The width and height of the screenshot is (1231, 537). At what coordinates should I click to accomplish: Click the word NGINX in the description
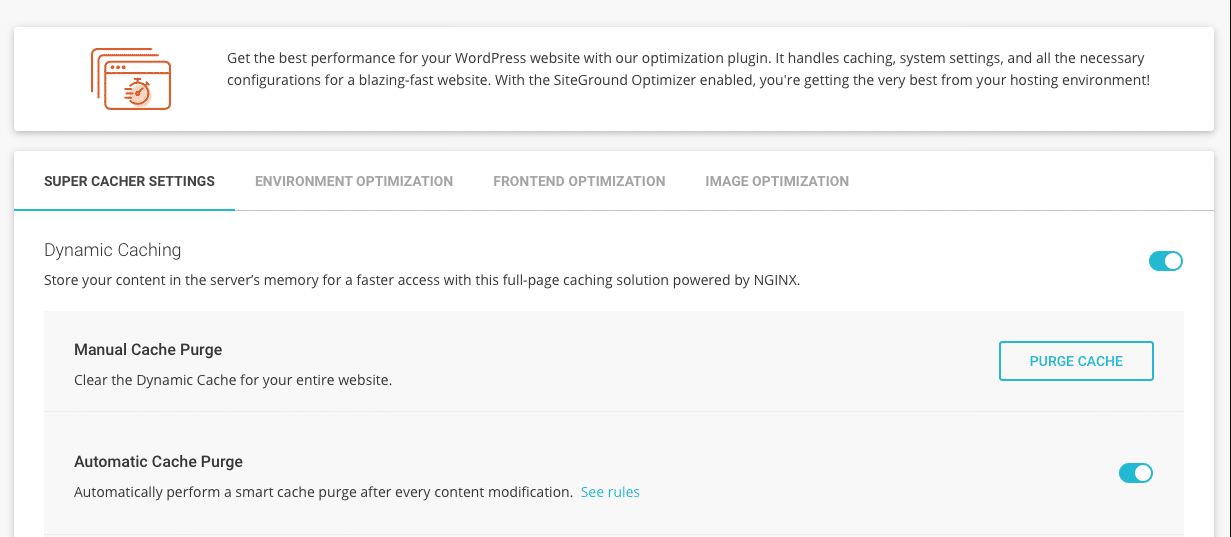click(775, 280)
